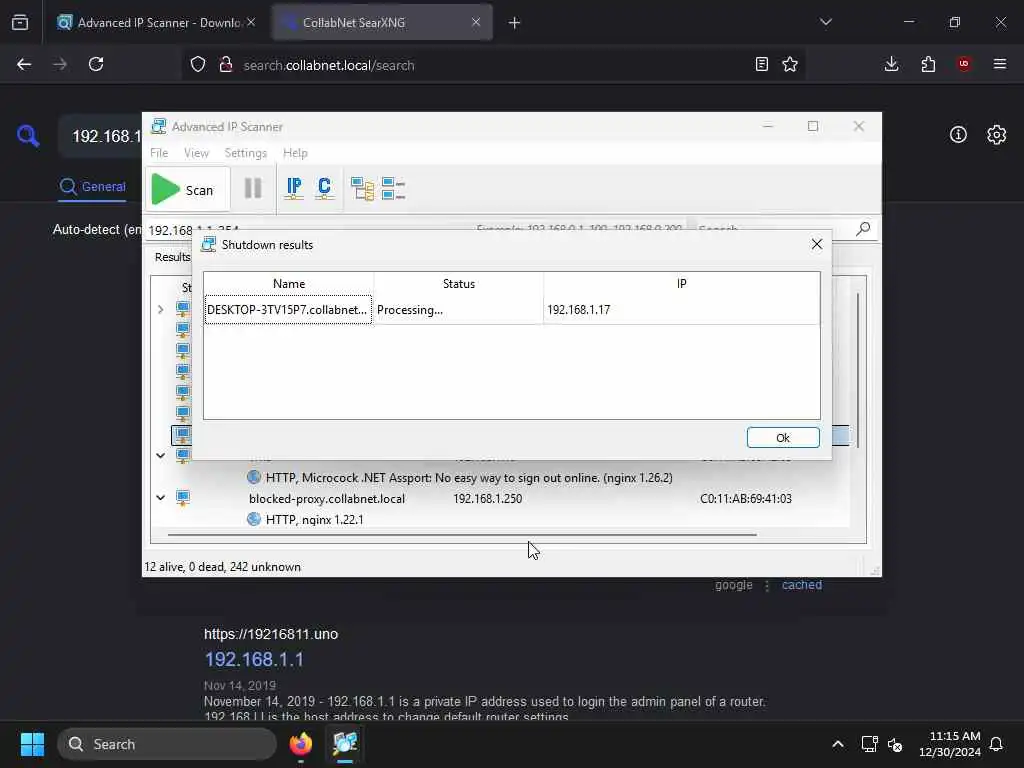1024x768 pixels.
Task: Show hidden system tray icons chevron
Action: pyautogui.click(x=838, y=744)
